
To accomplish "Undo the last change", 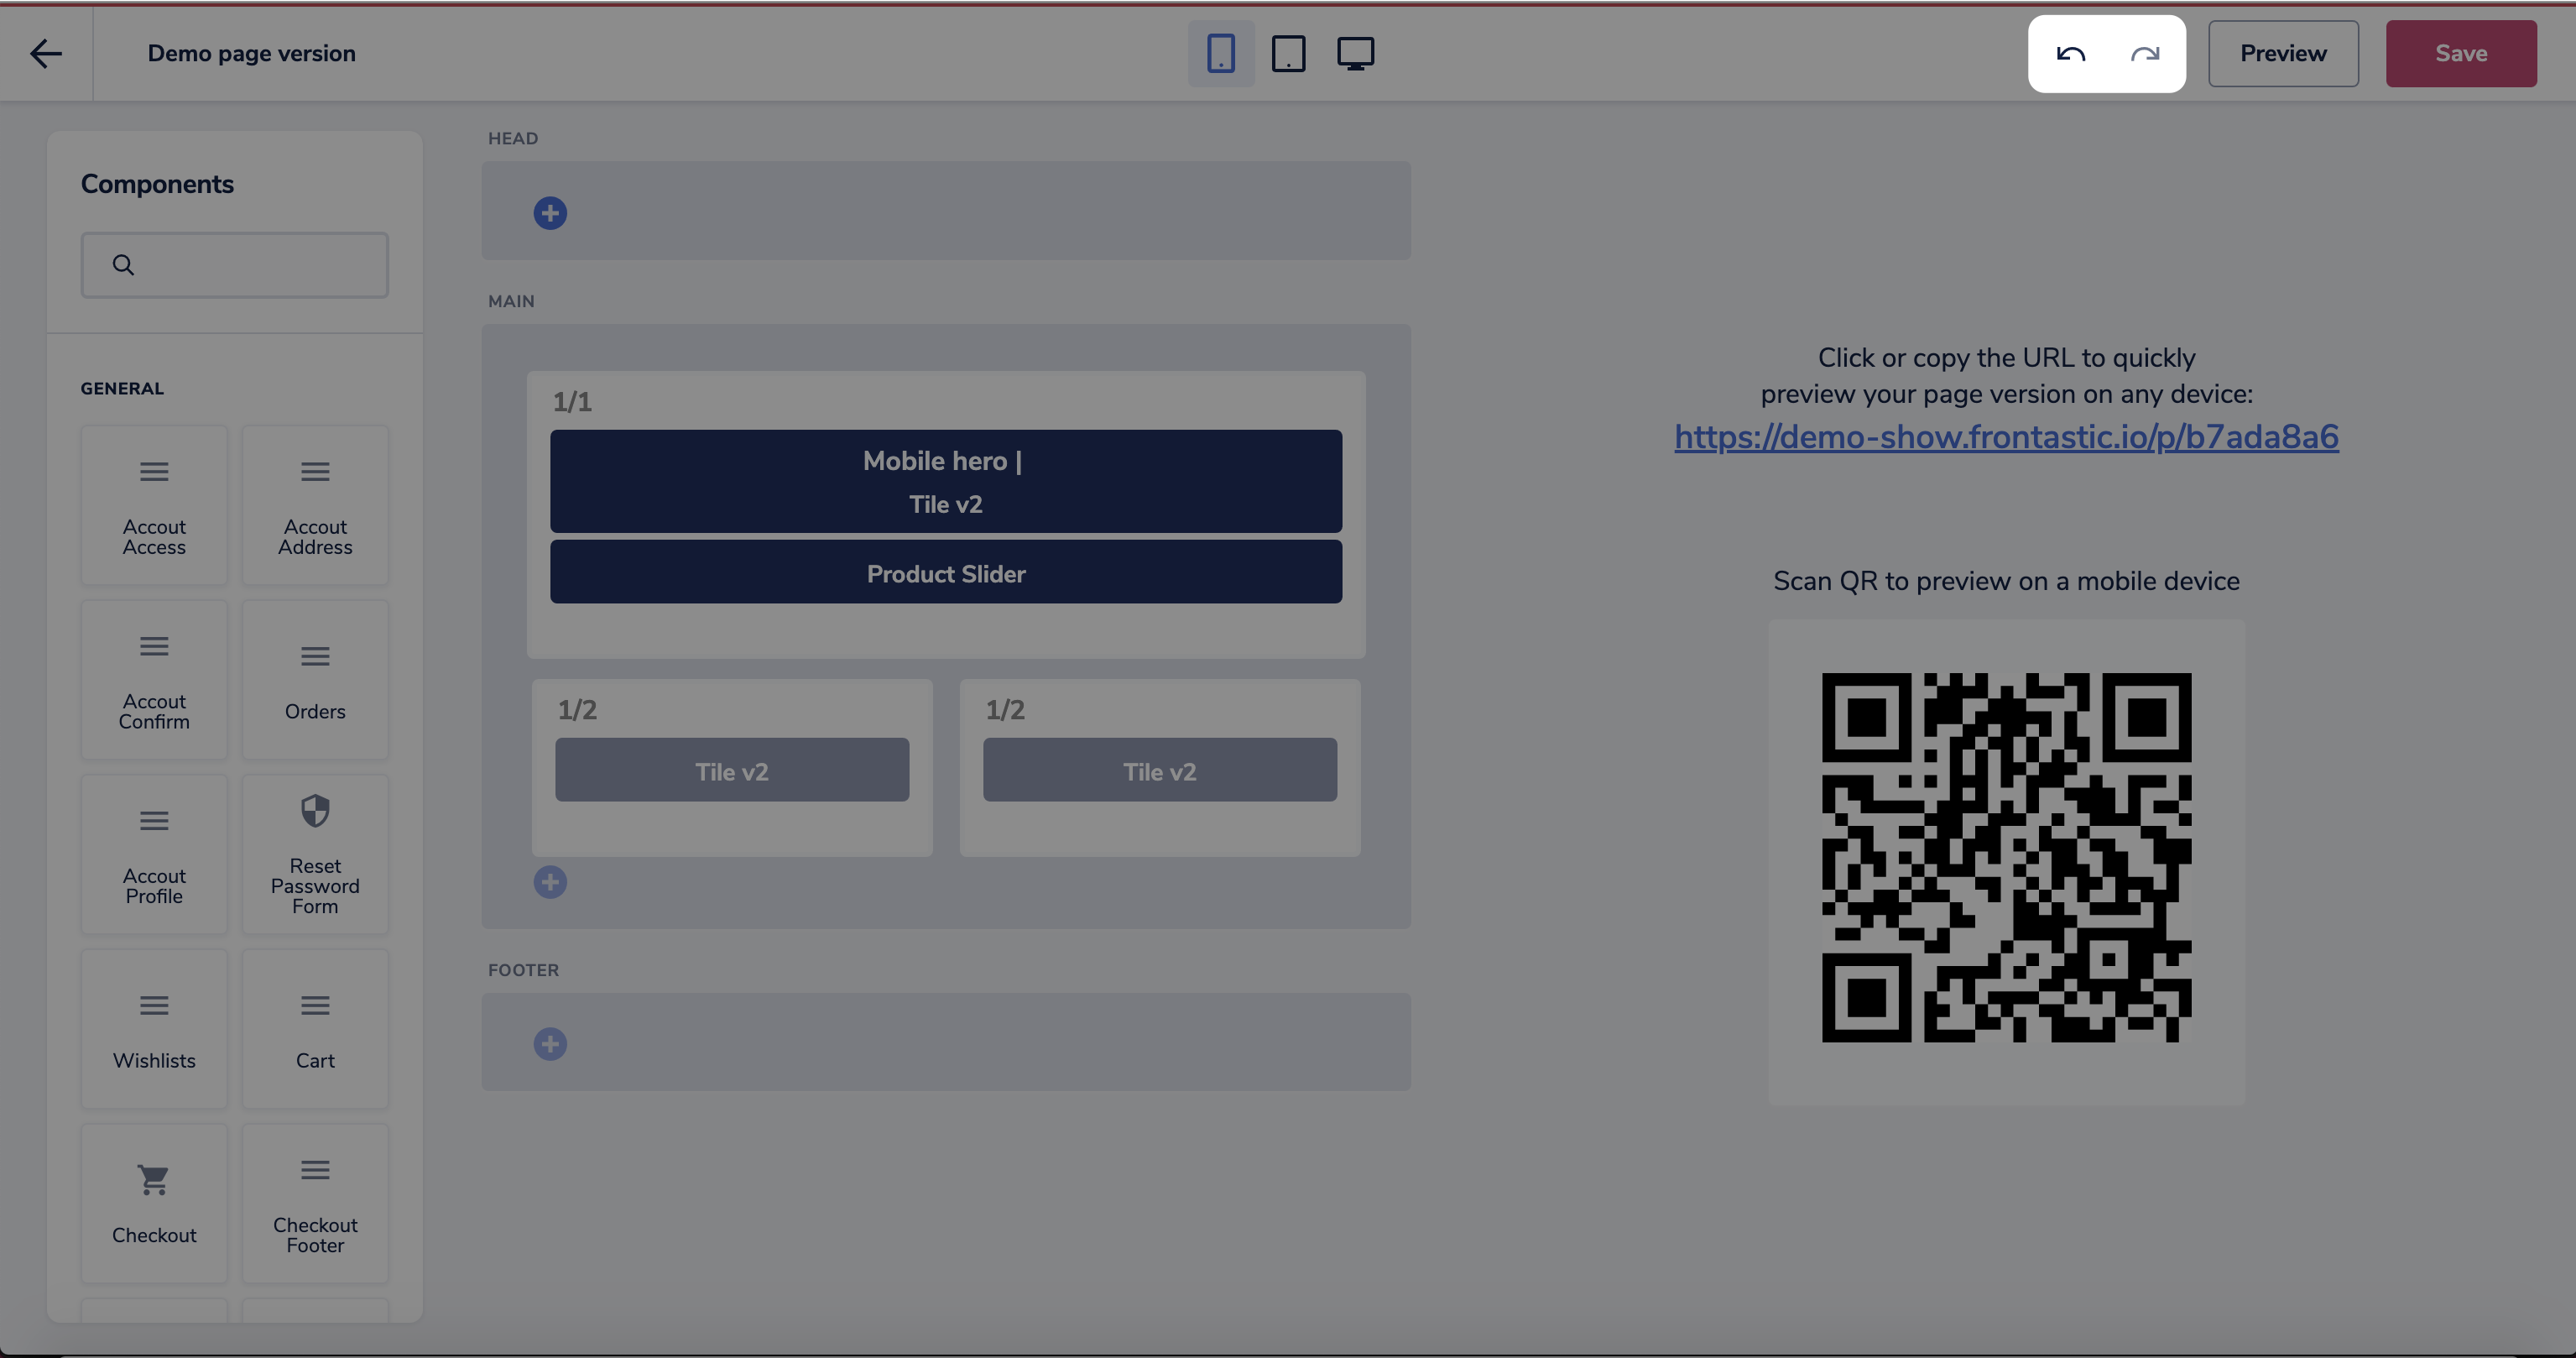I will point(2070,53).
